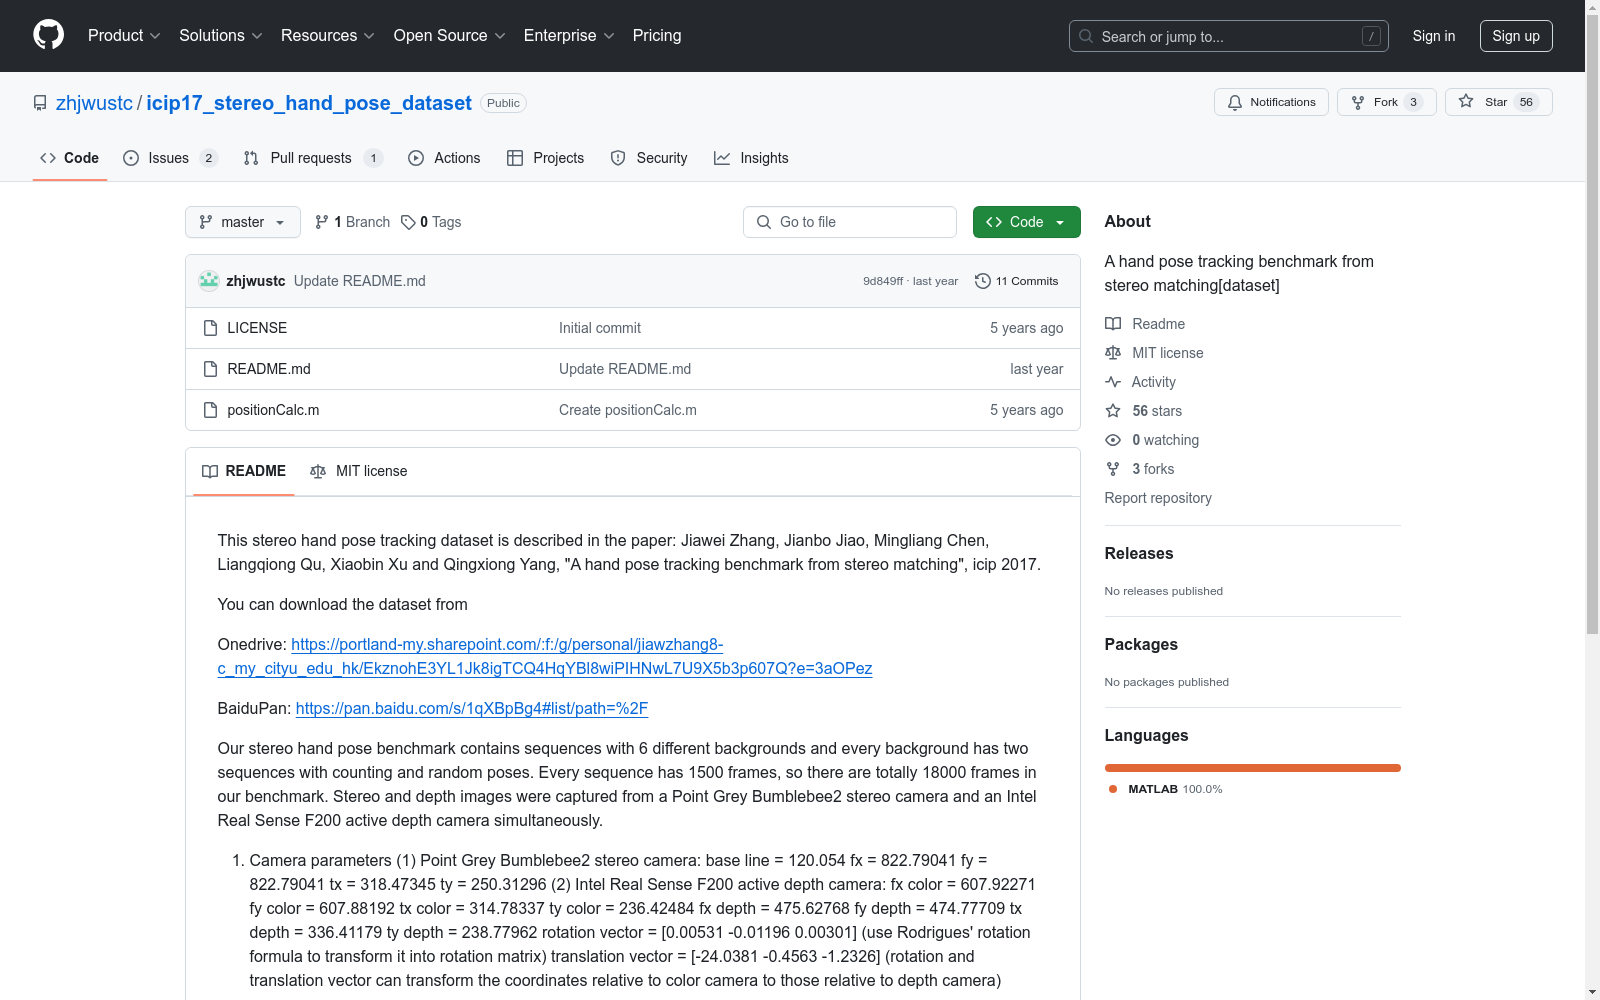Click the LICENSE file icon
This screenshot has width=1600, height=1000.
tap(210, 328)
